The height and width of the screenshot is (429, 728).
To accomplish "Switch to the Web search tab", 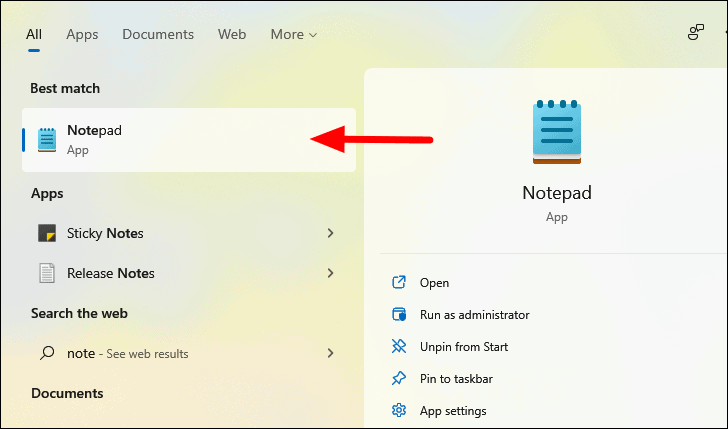I will pyautogui.click(x=232, y=34).
